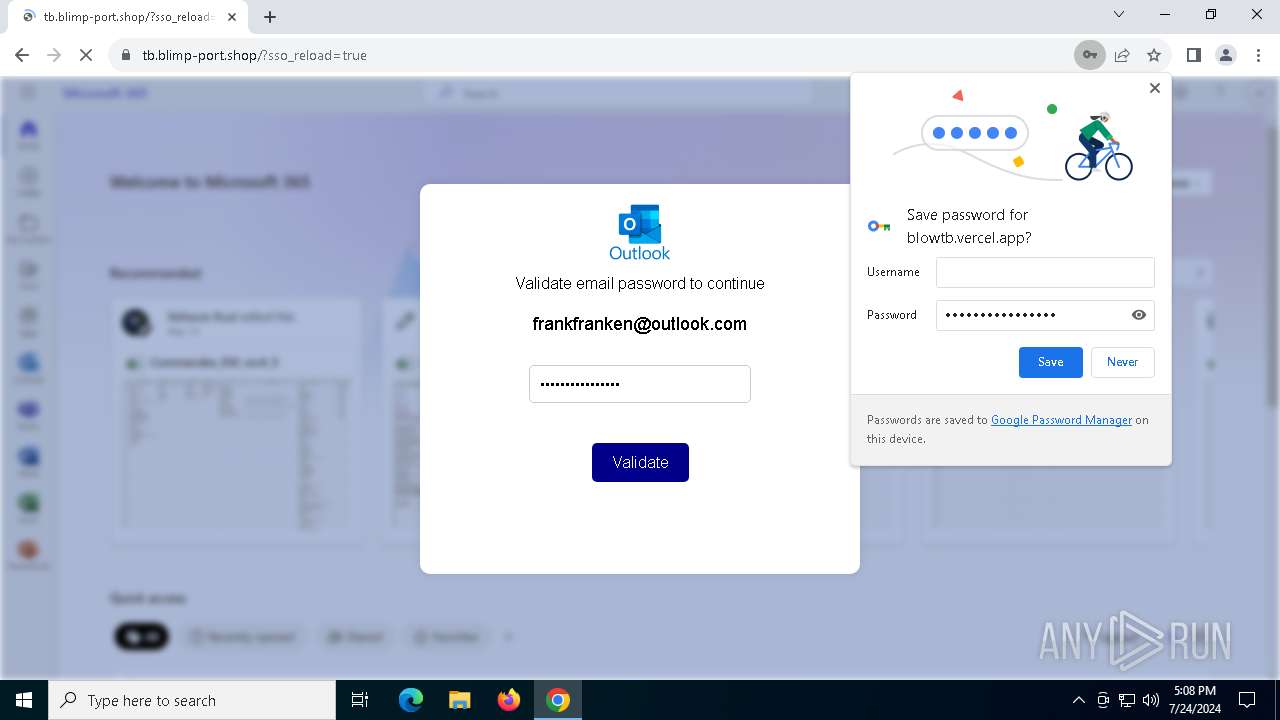Save the password in Chrome prompt
1280x720 pixels.
tap(1050, 362)
